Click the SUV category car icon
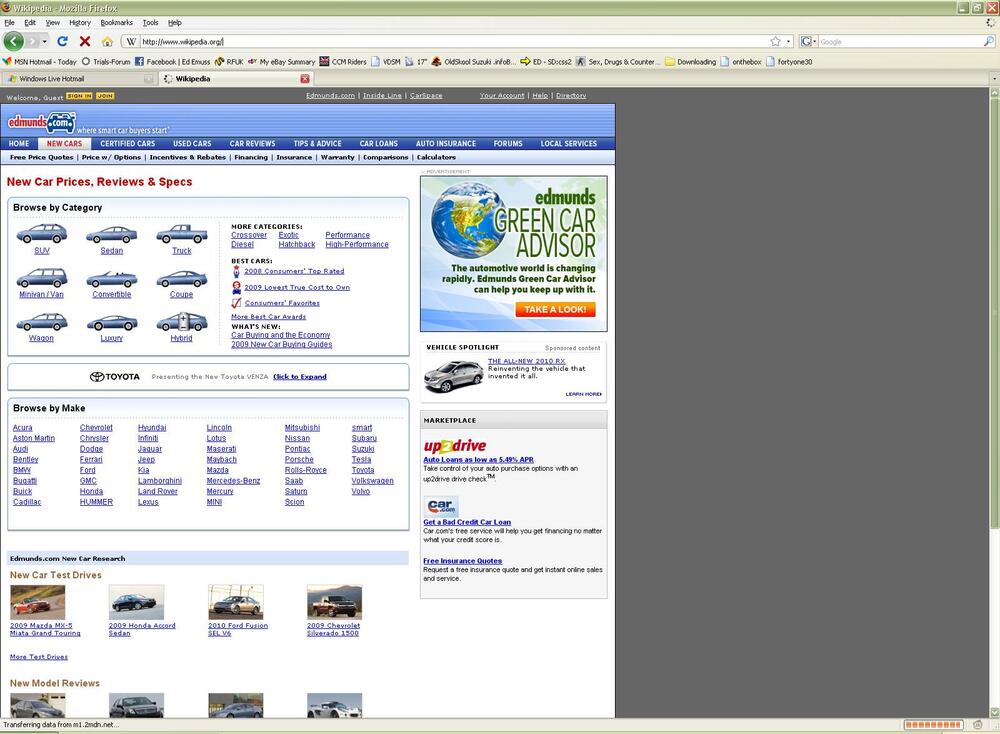This screenshot has width=1000, height=734. point(41,234)
